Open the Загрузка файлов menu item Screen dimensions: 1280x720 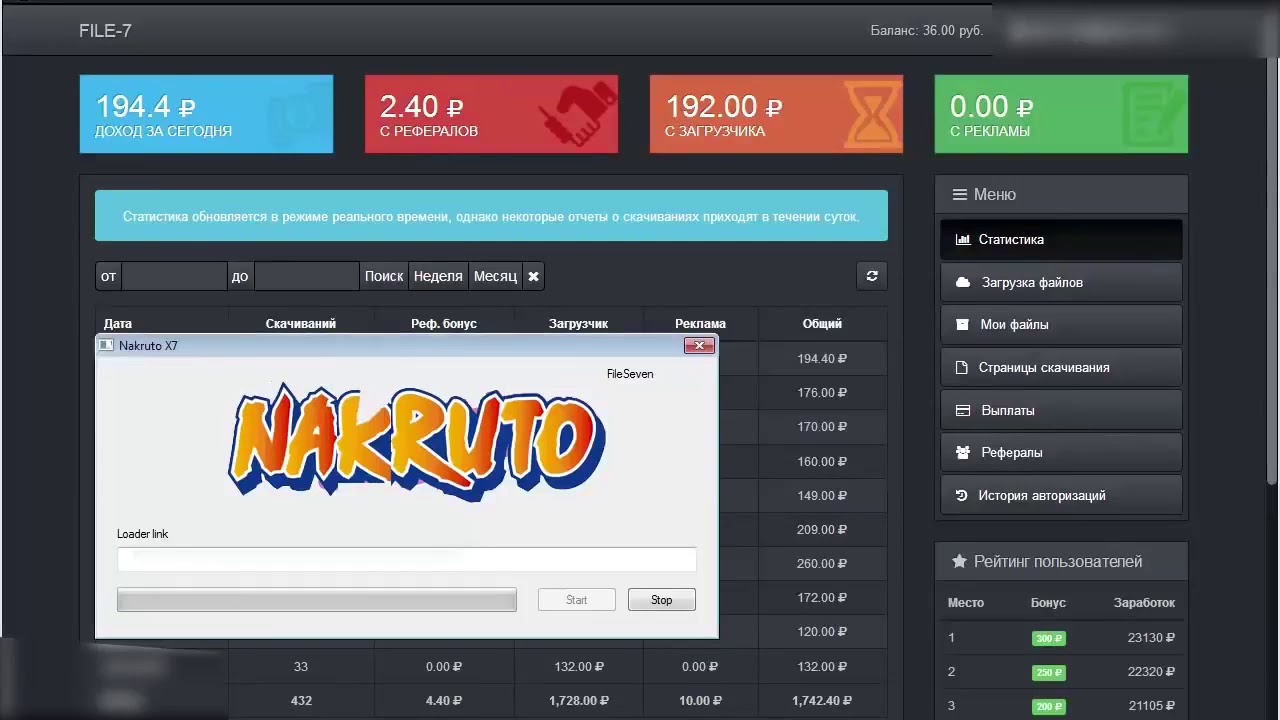click(1061, 282)
